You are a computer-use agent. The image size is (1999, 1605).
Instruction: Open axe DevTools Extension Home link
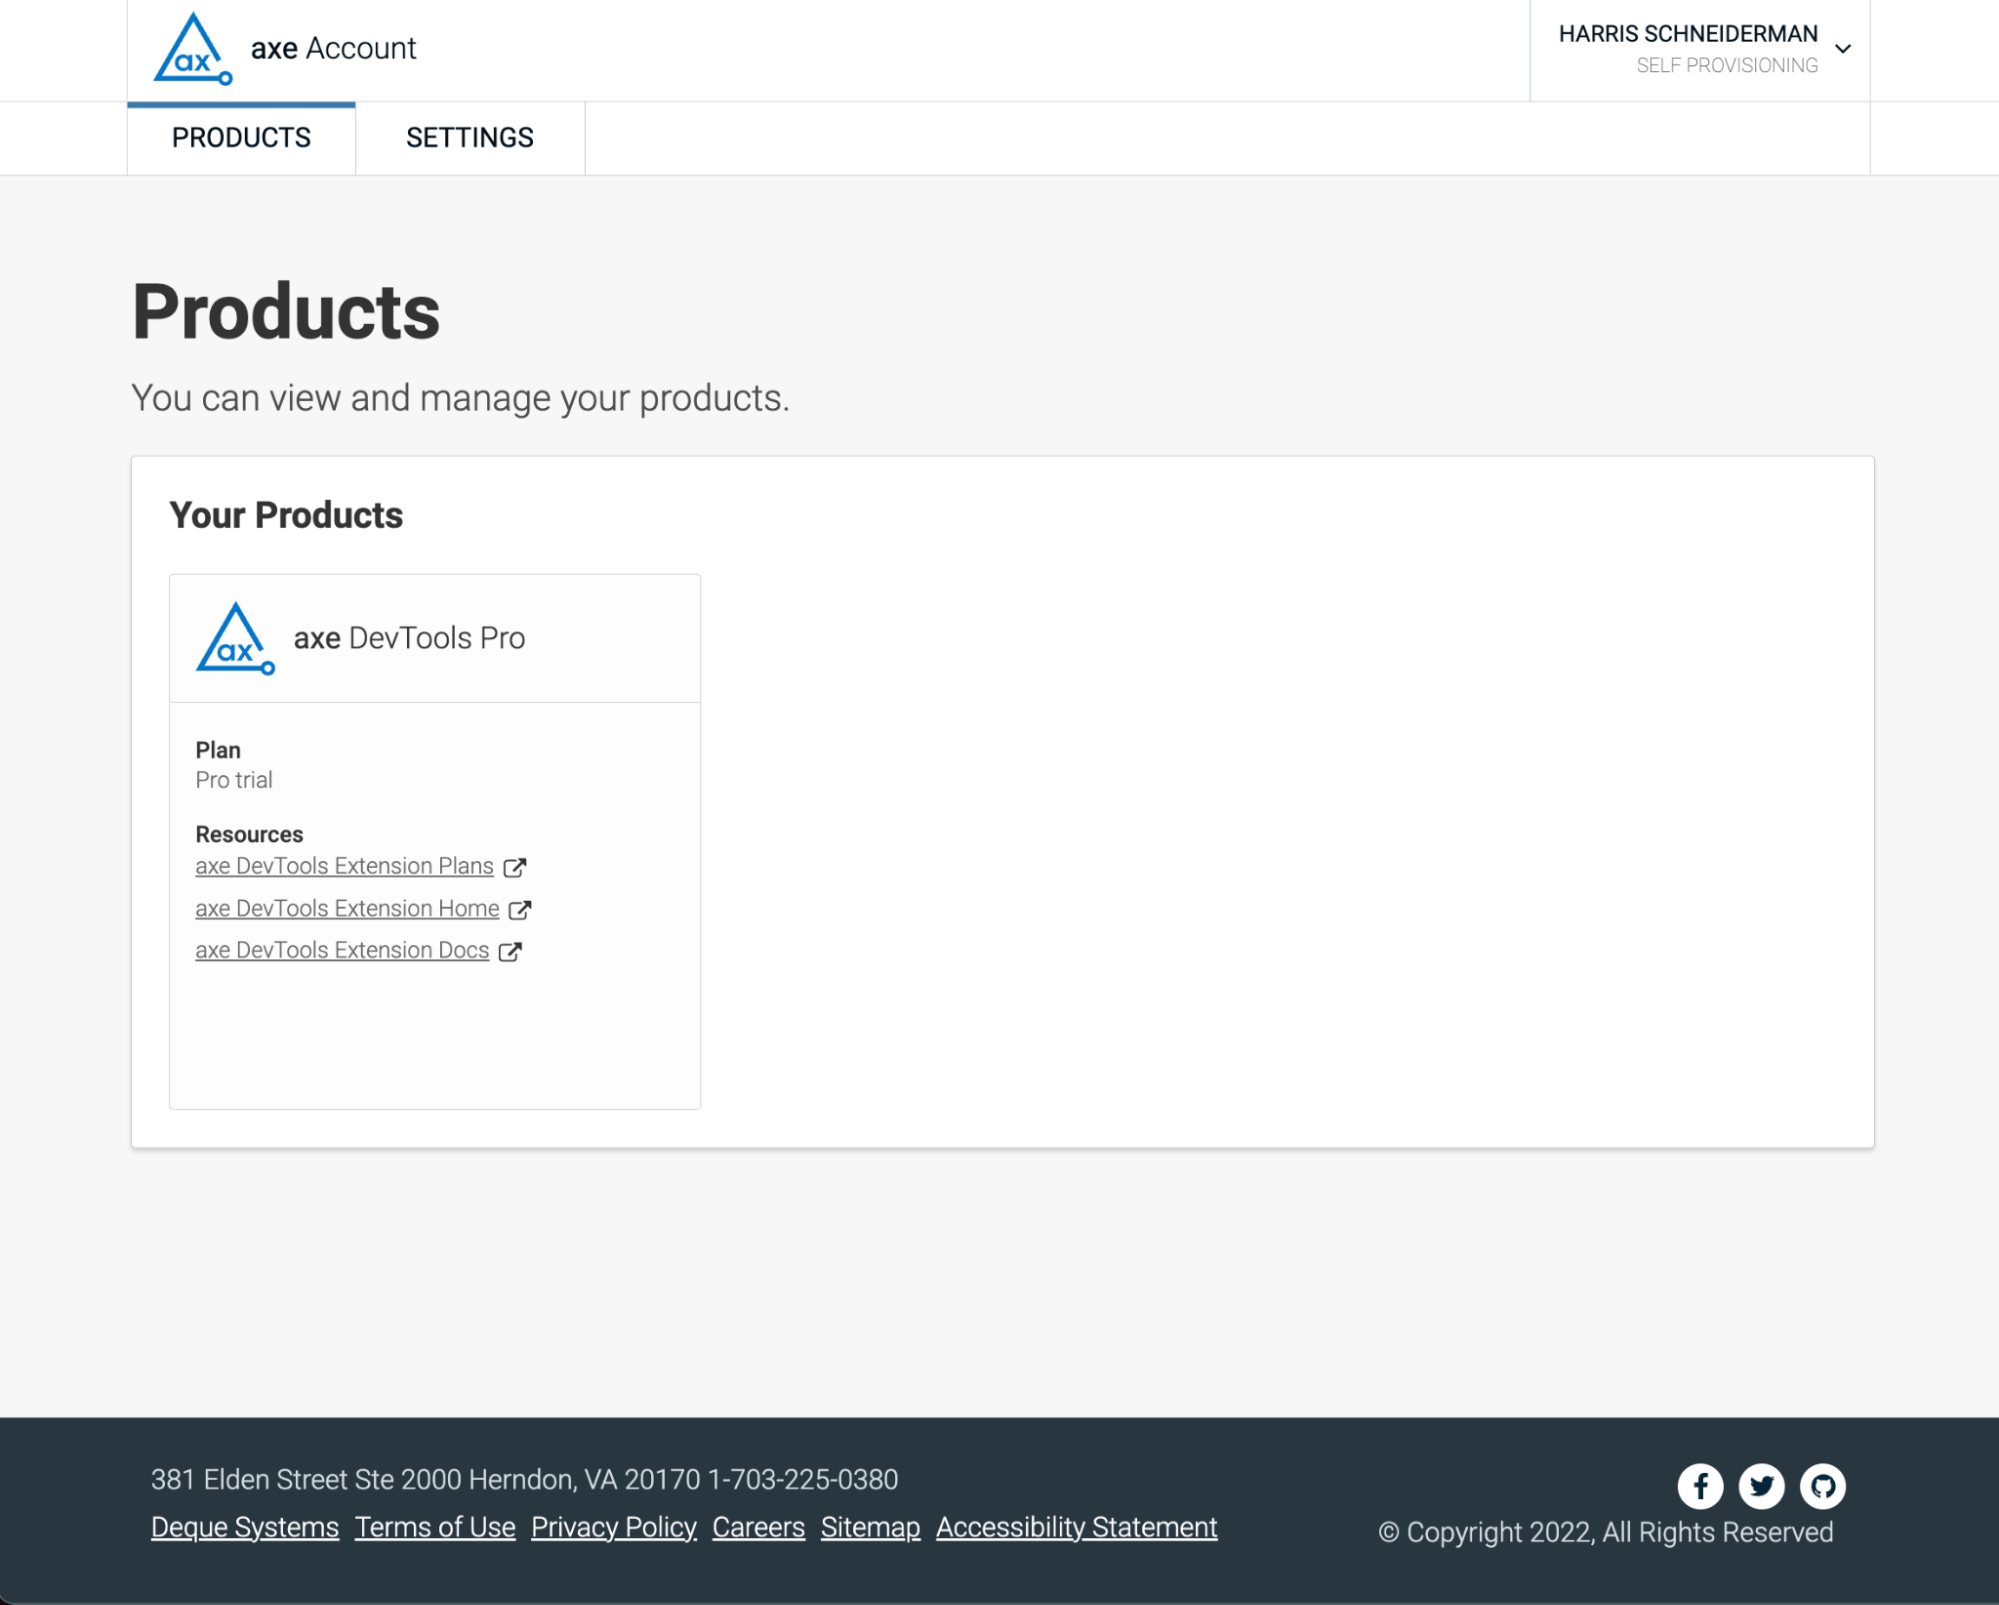[347, 908]
